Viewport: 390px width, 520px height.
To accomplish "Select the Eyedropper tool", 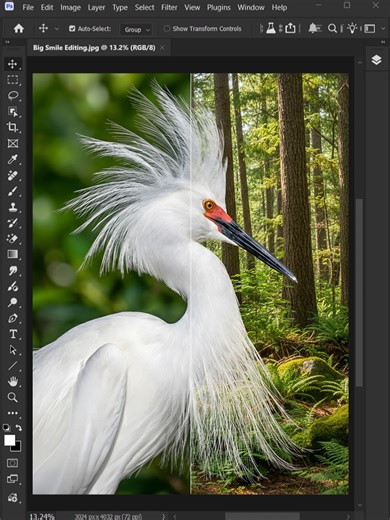I will point(13,159).
